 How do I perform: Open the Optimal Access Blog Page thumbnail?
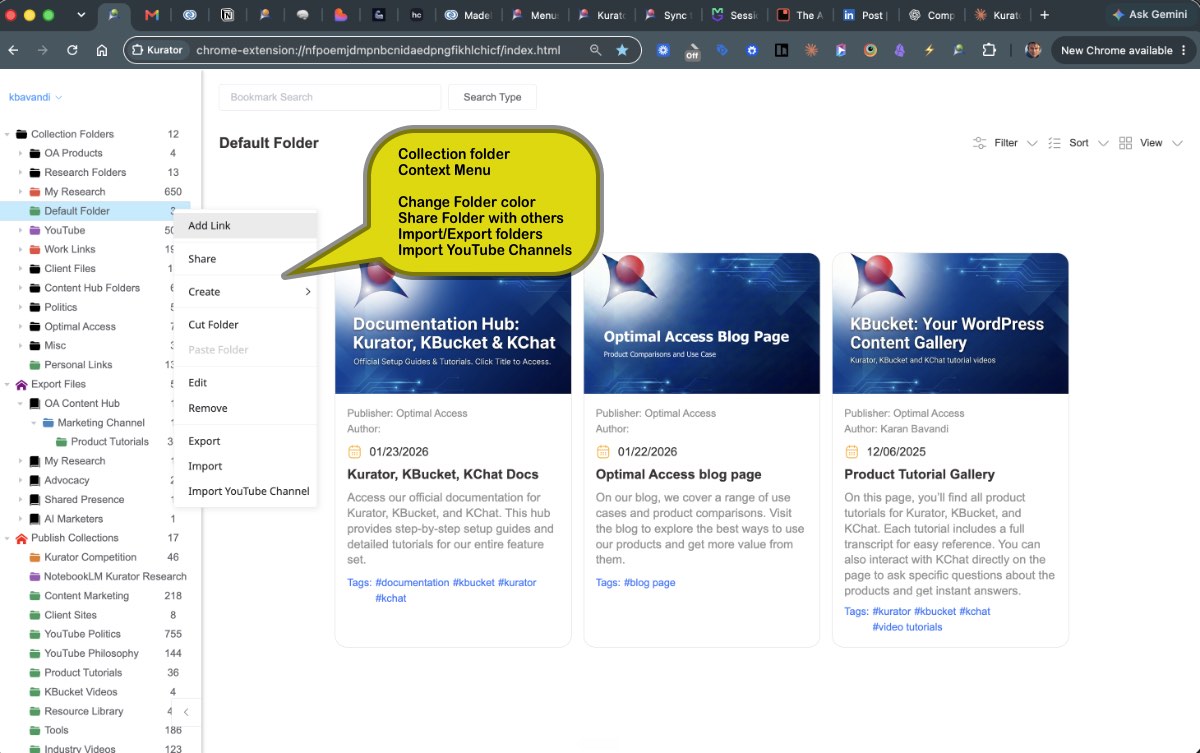coord(701,323)
